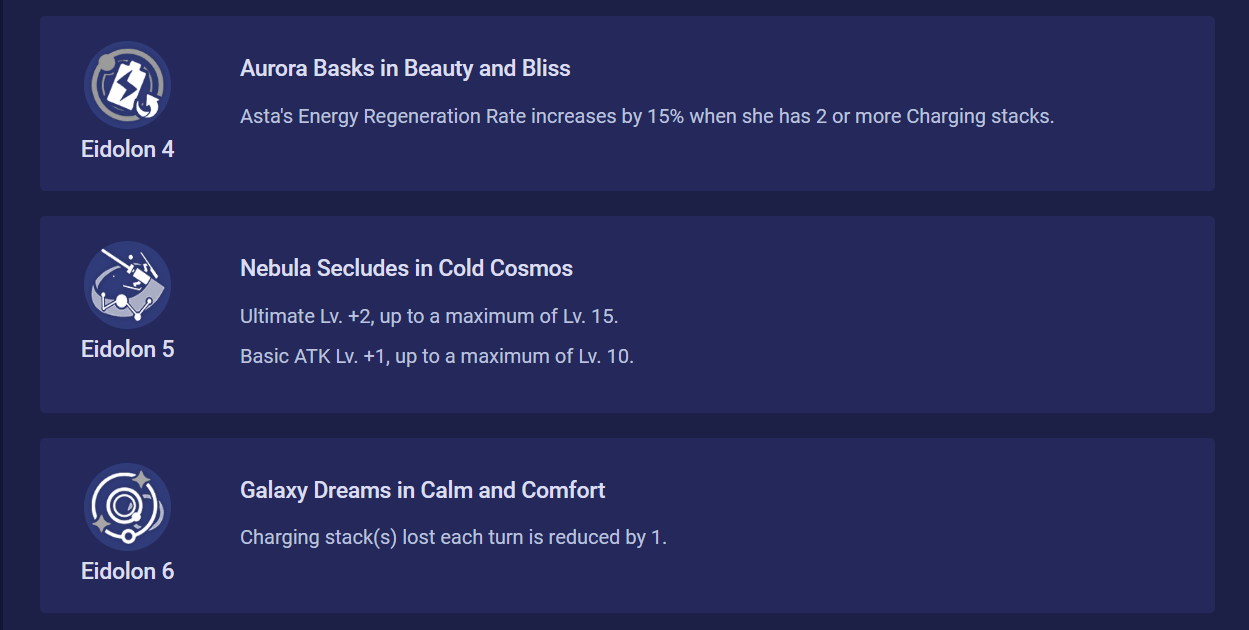Click the 'Eidolon 6' label under icon
Screen dimensions: 1249x630
click(128, 571)
